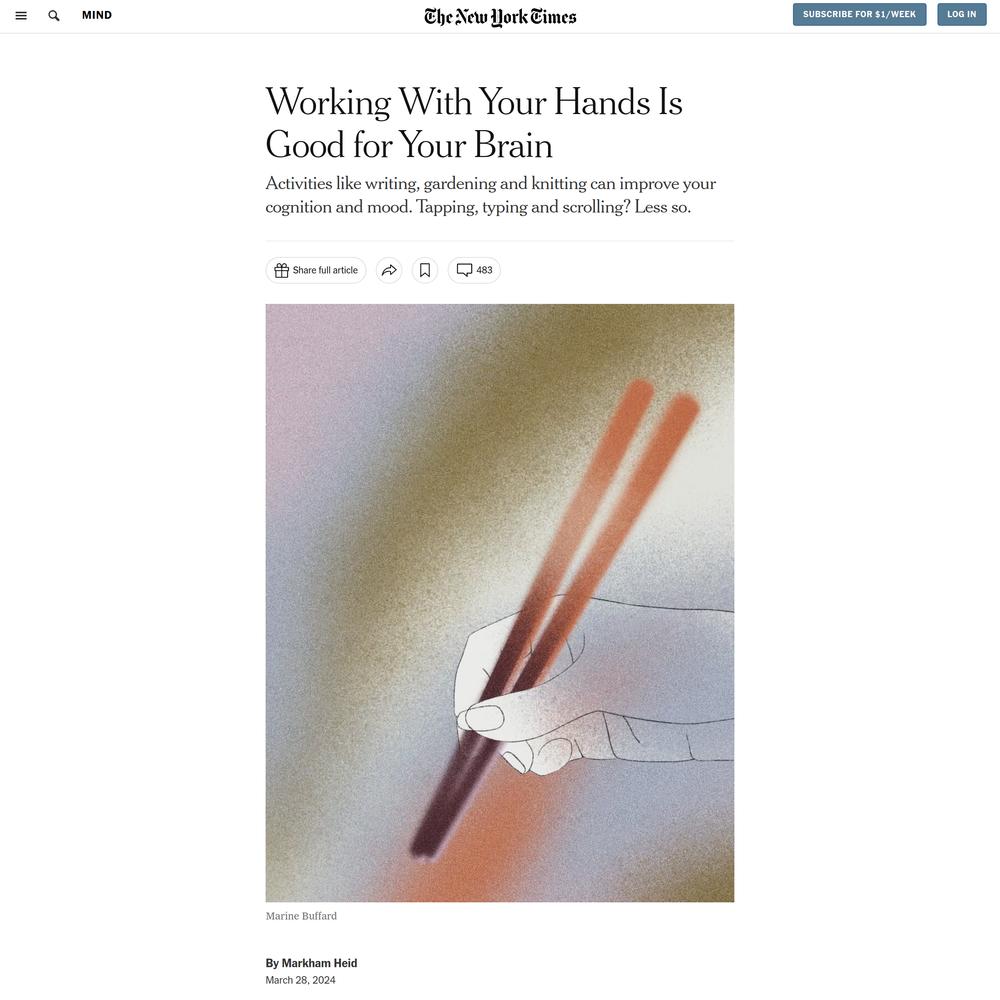
Task: Open author Markham Heid's profile
Action: click(x=320, y=963)
